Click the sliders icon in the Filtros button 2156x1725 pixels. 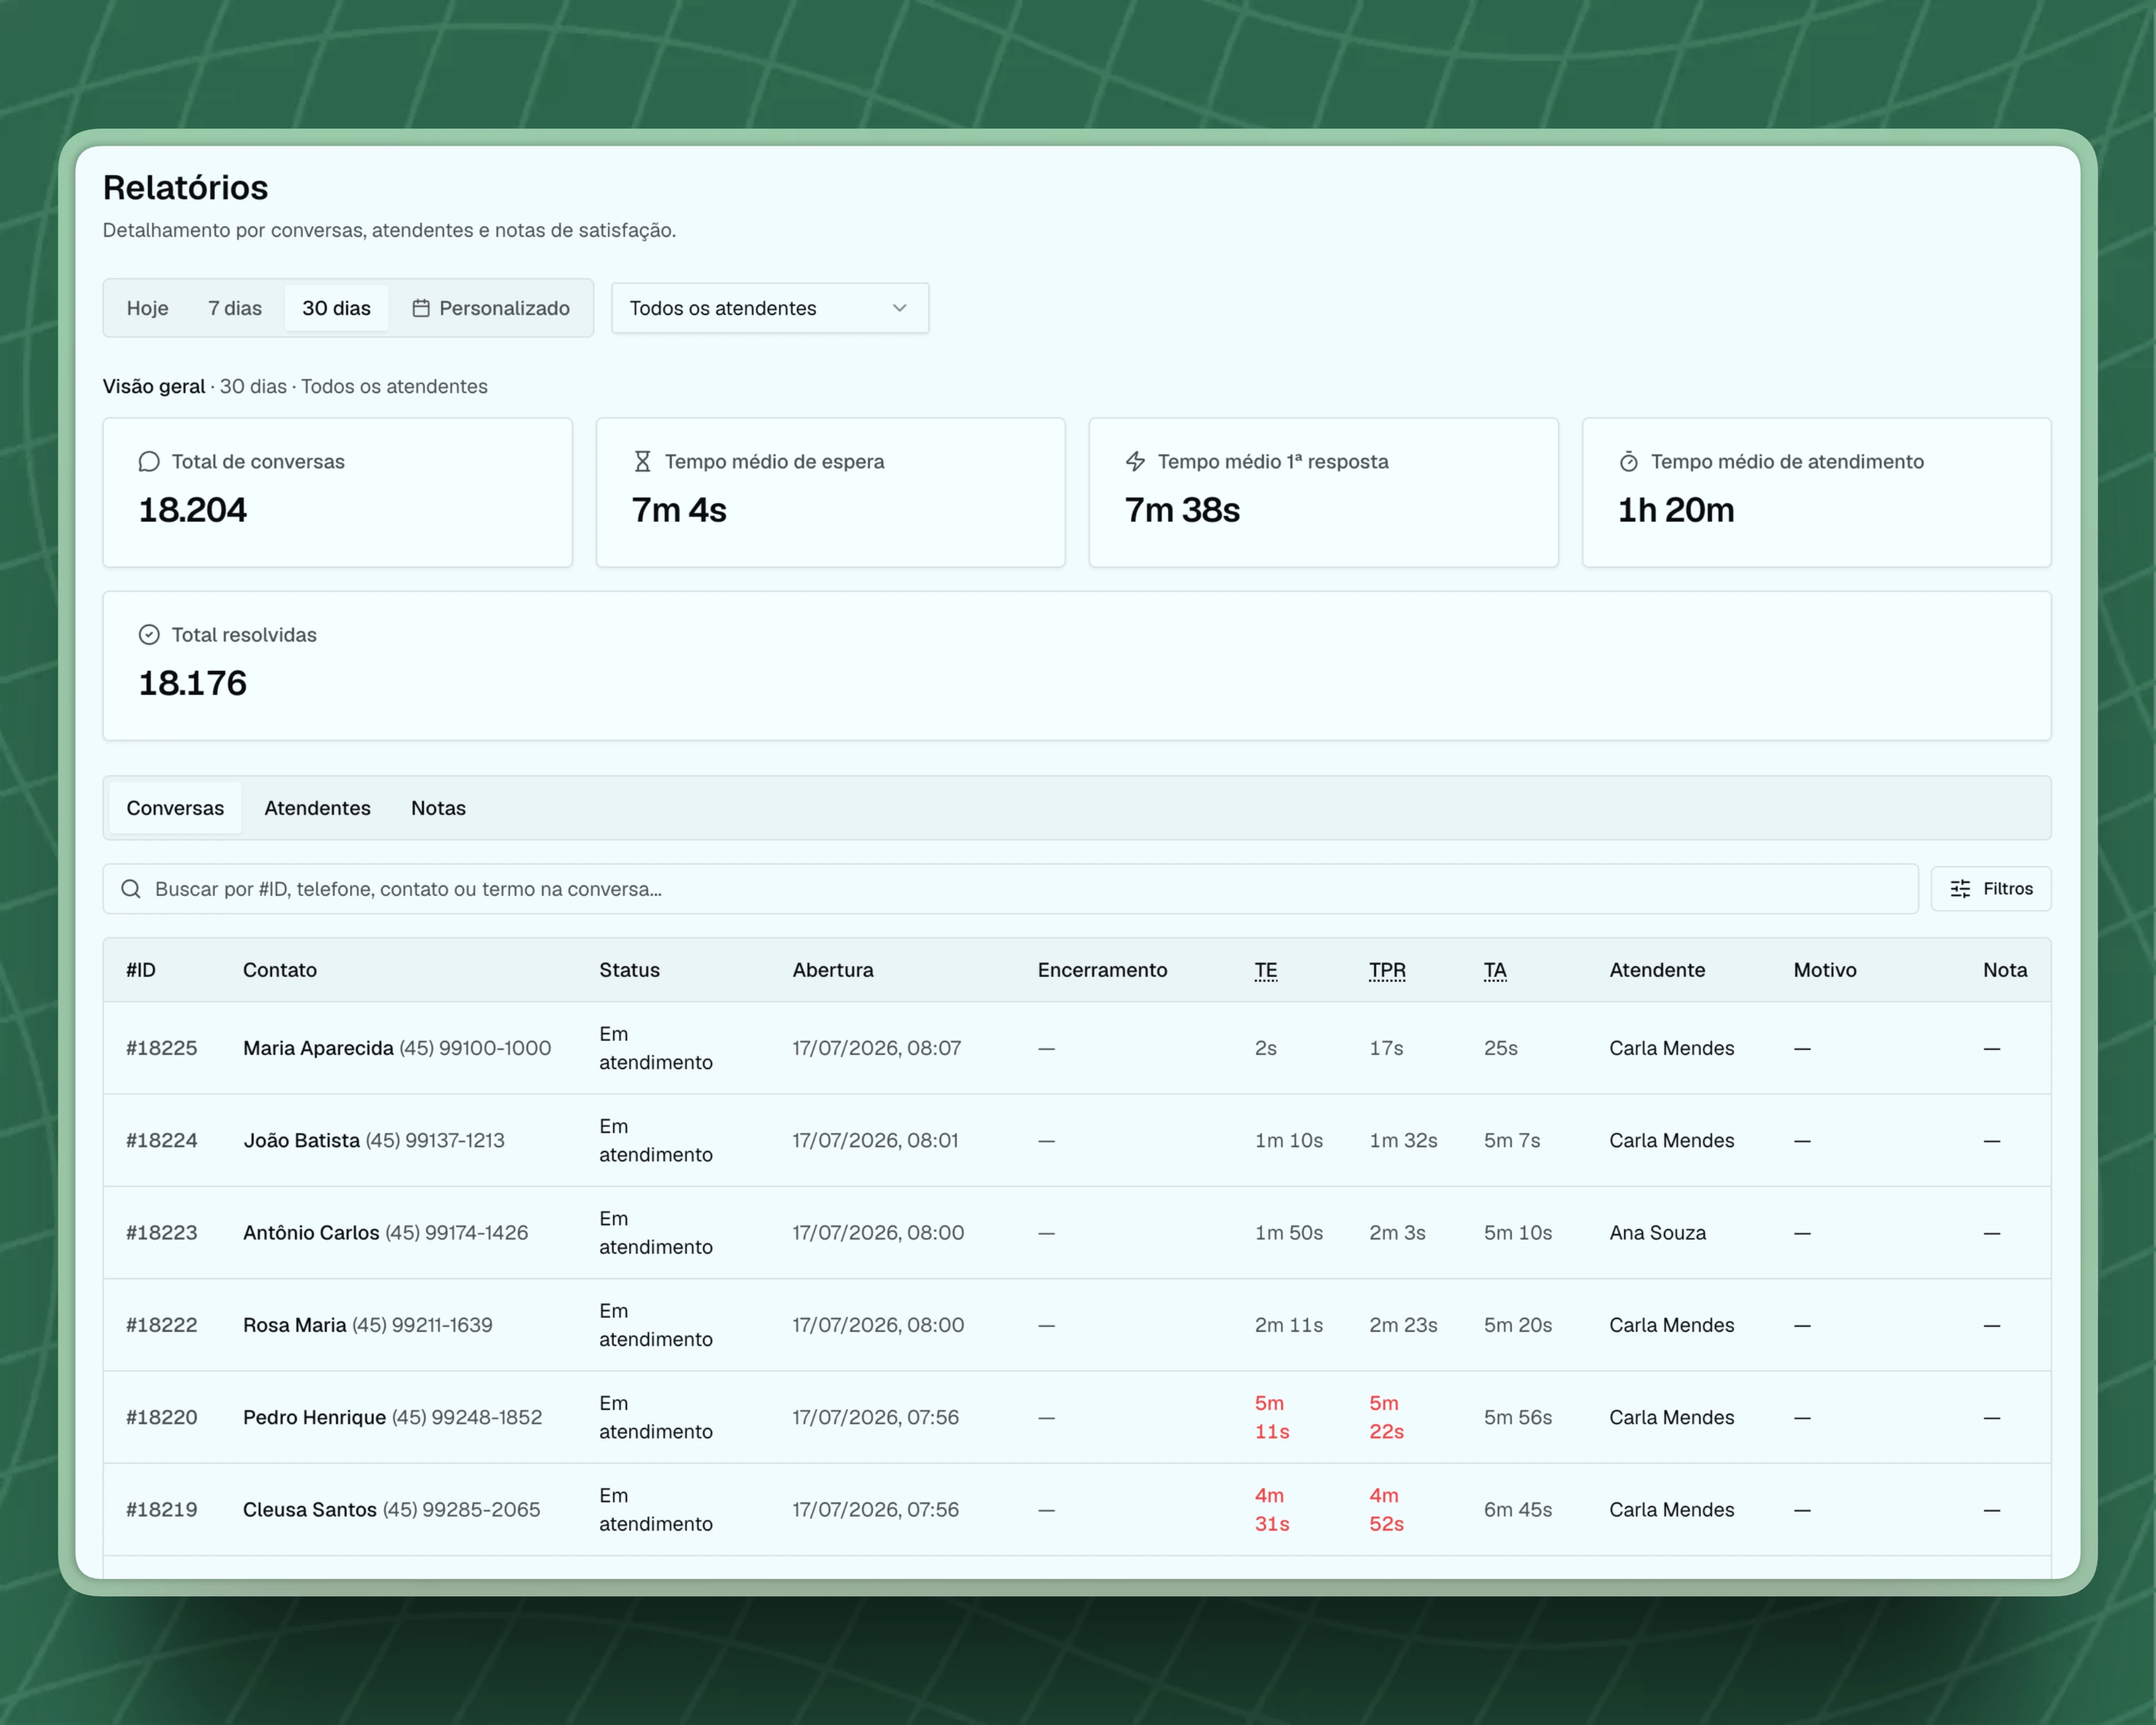[1960, 889]
